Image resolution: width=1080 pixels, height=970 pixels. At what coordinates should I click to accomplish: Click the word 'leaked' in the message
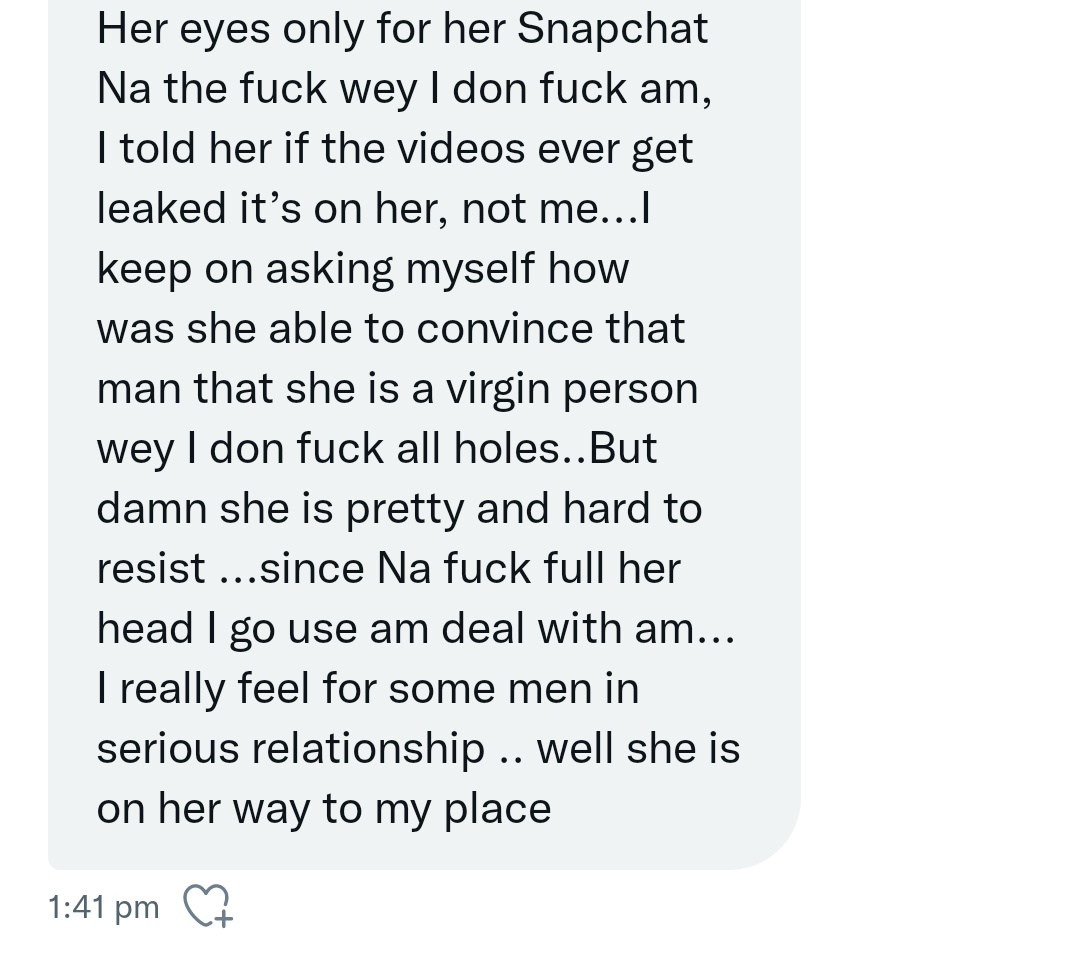pos(161,208)
